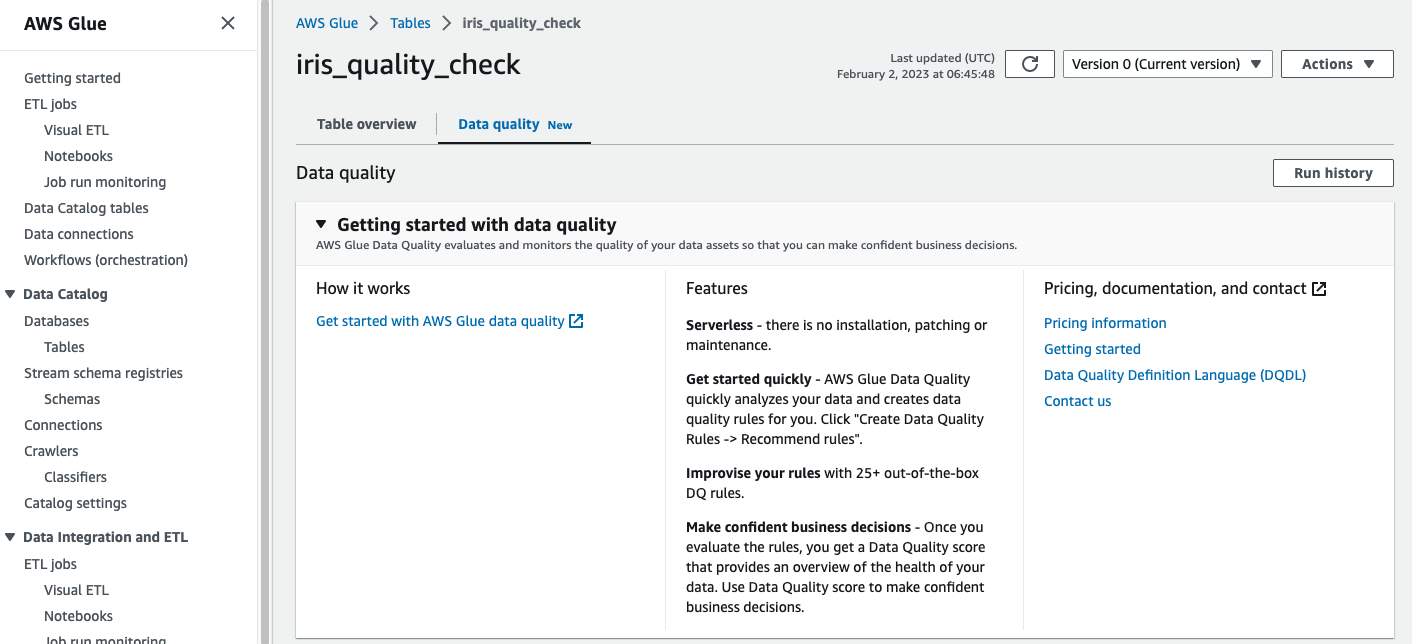Refresh the iris_quality_check table view
The image size is (1412, 644).
click(x=1029, y=63)
